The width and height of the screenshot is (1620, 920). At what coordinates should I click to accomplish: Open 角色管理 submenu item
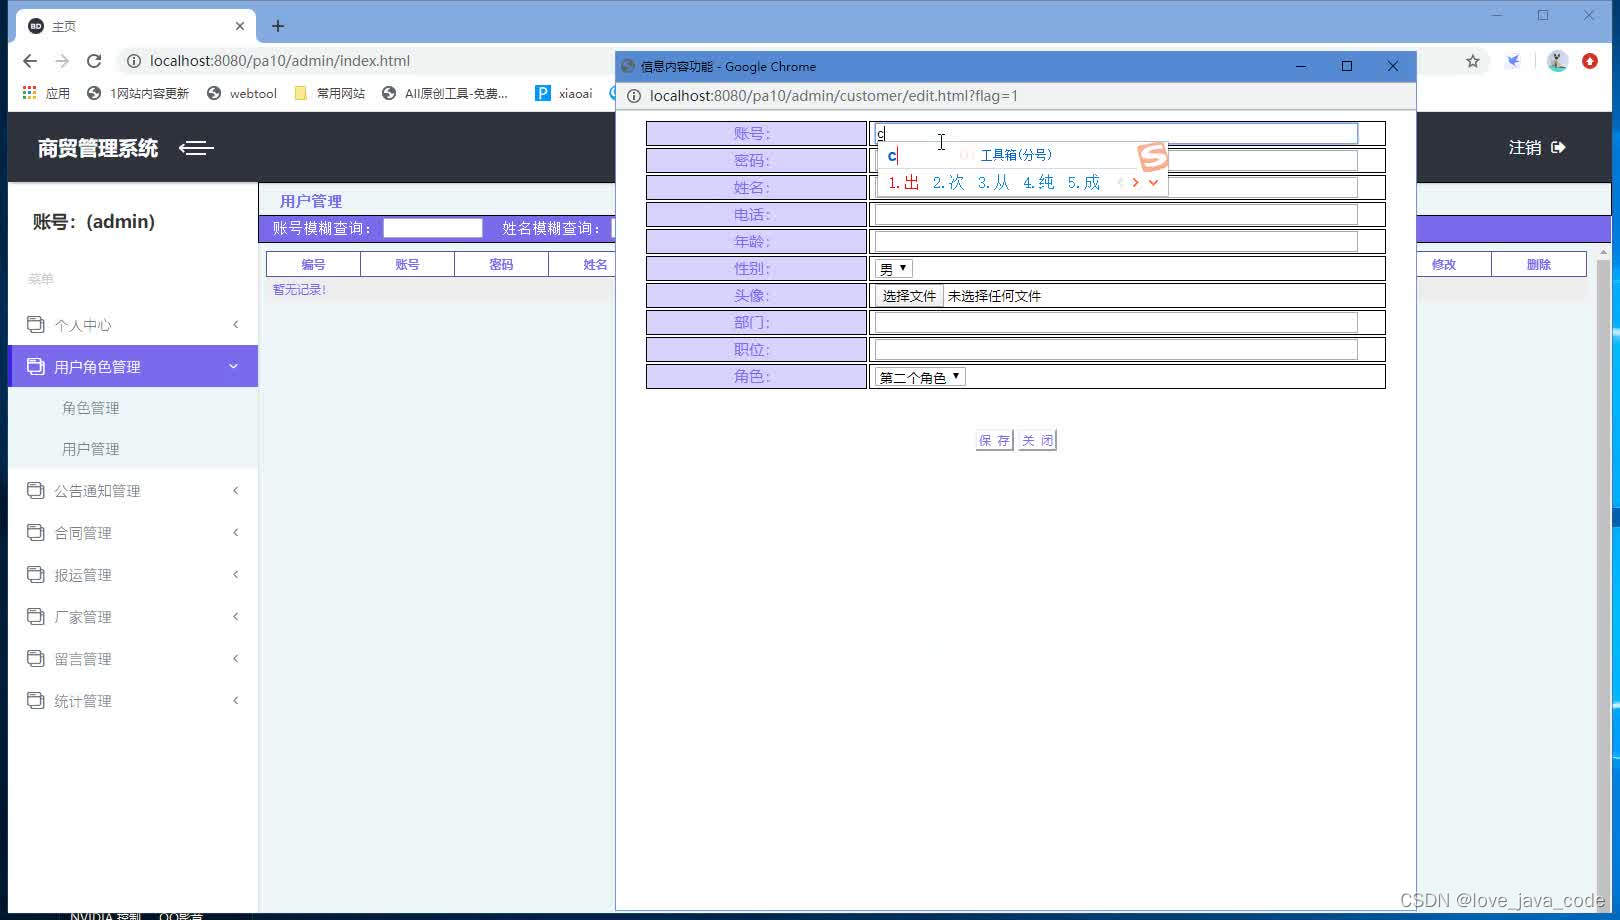pyautogui.click(x=90, y=408)
